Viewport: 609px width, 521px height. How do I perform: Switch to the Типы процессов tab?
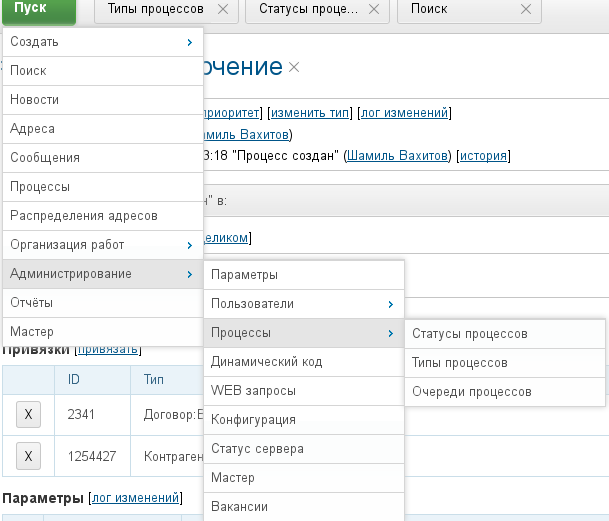pos(156,9)
